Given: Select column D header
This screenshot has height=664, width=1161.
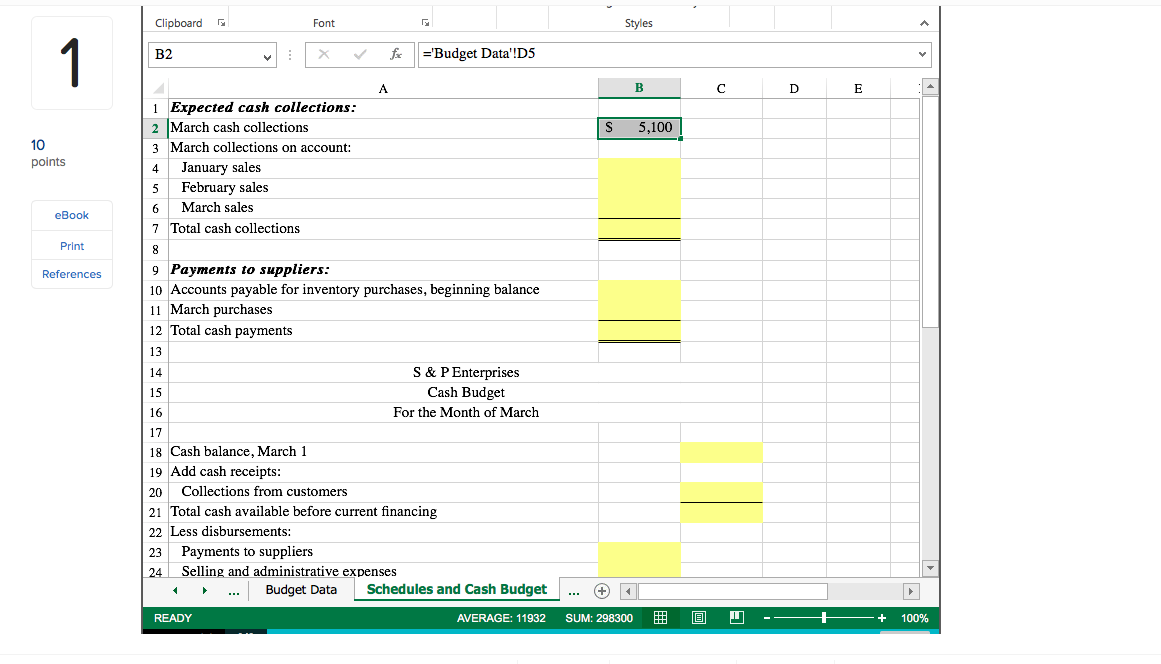Looking at the screenshot, I should click(794, 89).
